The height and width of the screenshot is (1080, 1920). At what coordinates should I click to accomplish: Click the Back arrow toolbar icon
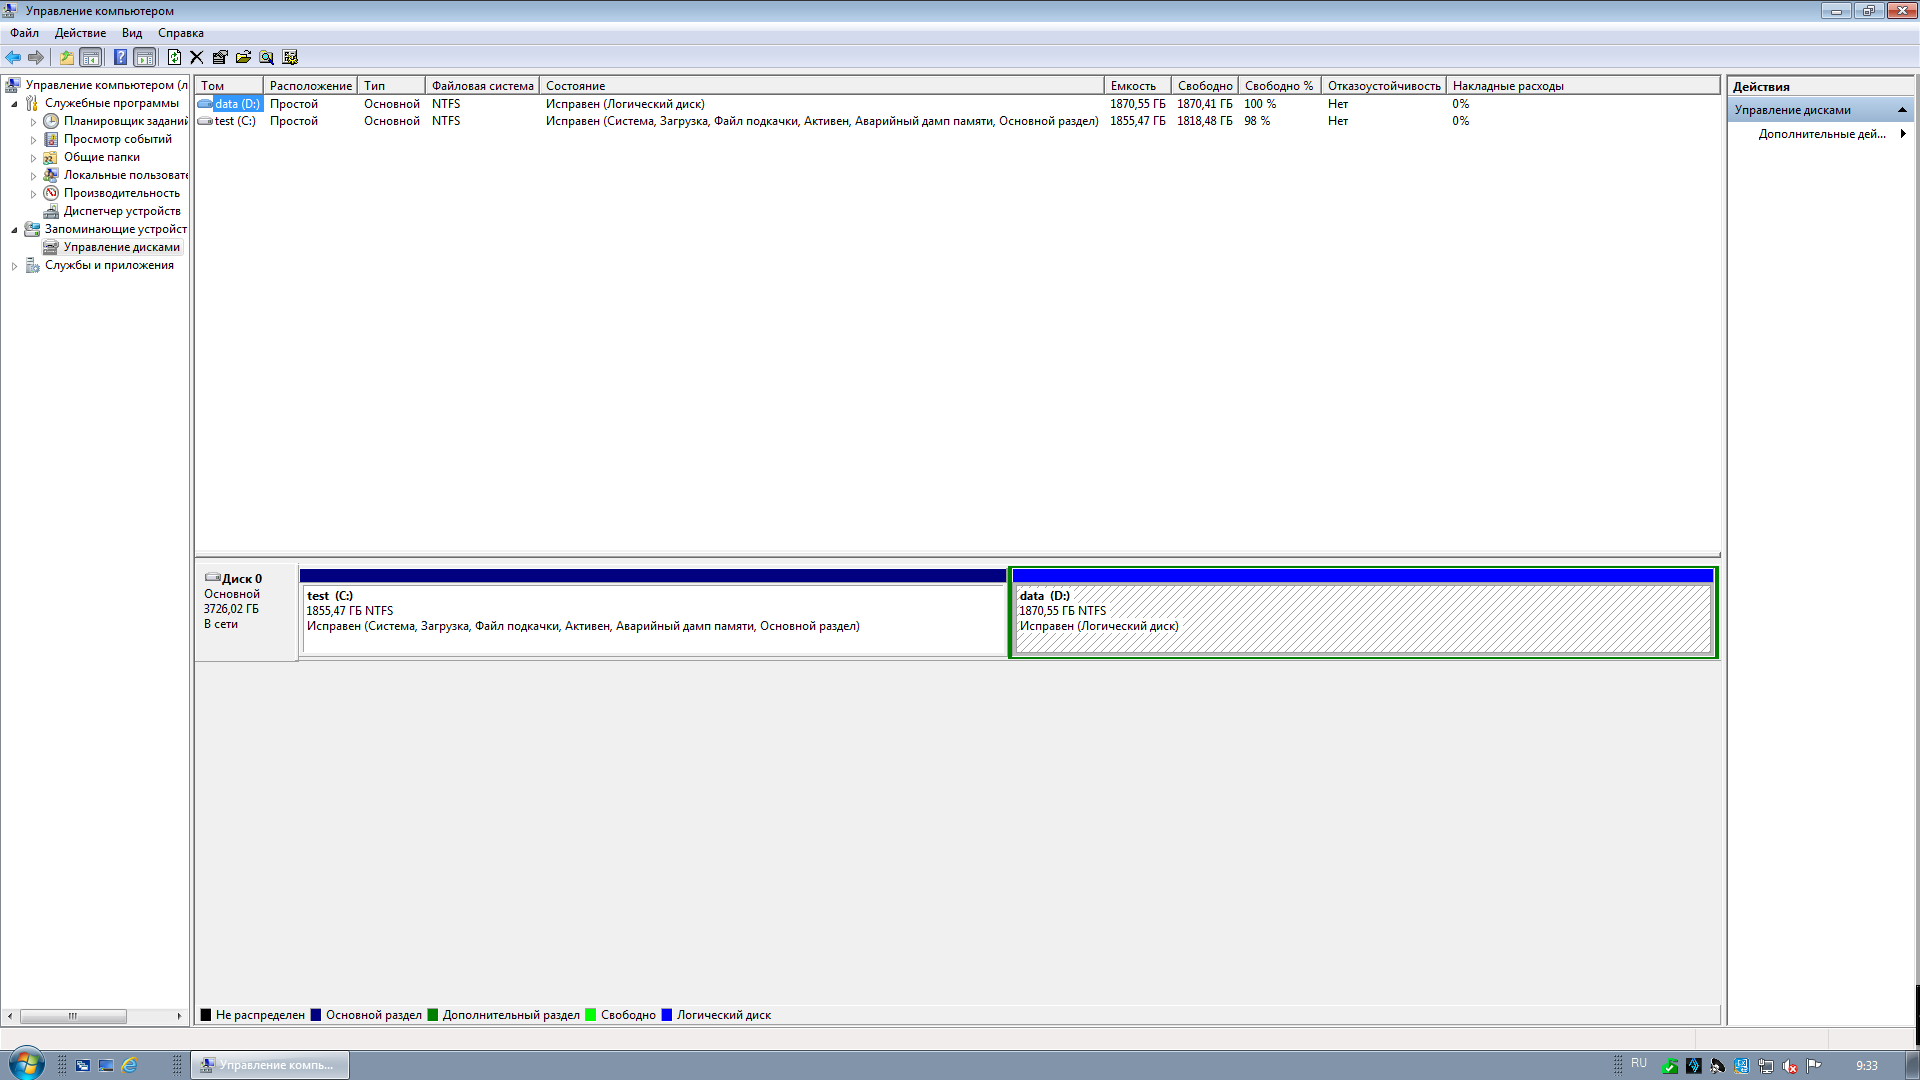pos(13,58)
